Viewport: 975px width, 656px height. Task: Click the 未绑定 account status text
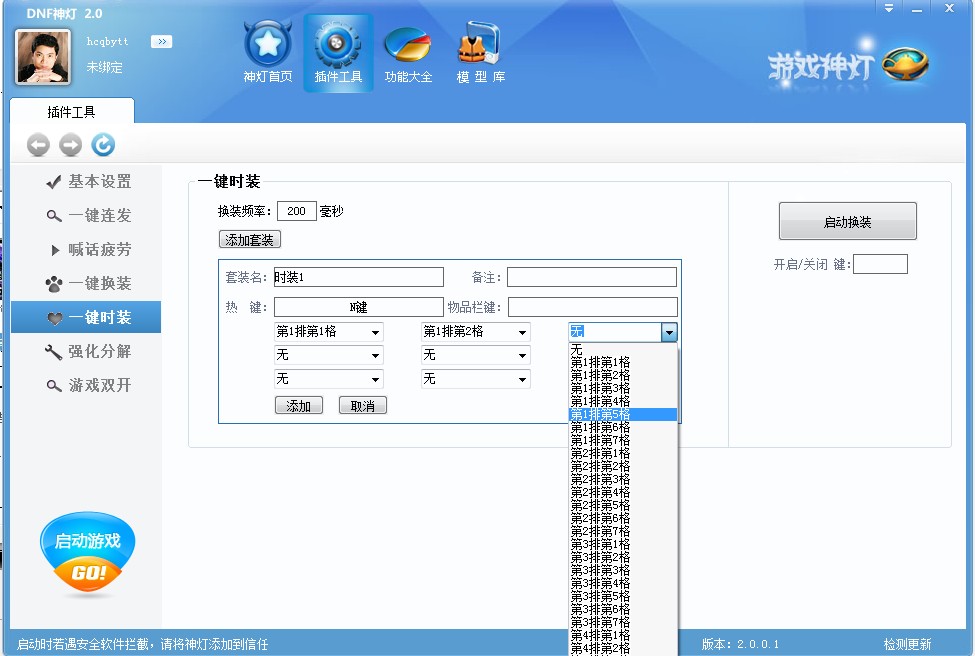(104, 67)
